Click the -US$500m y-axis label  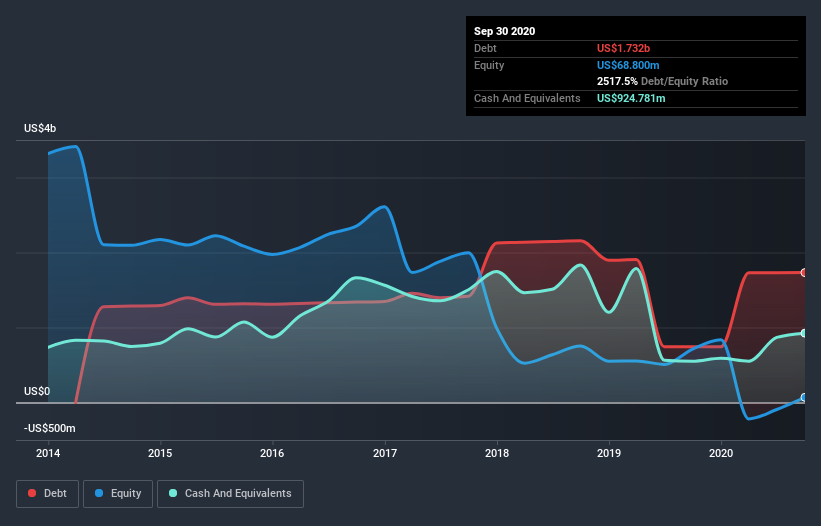(x=50, y=429)
